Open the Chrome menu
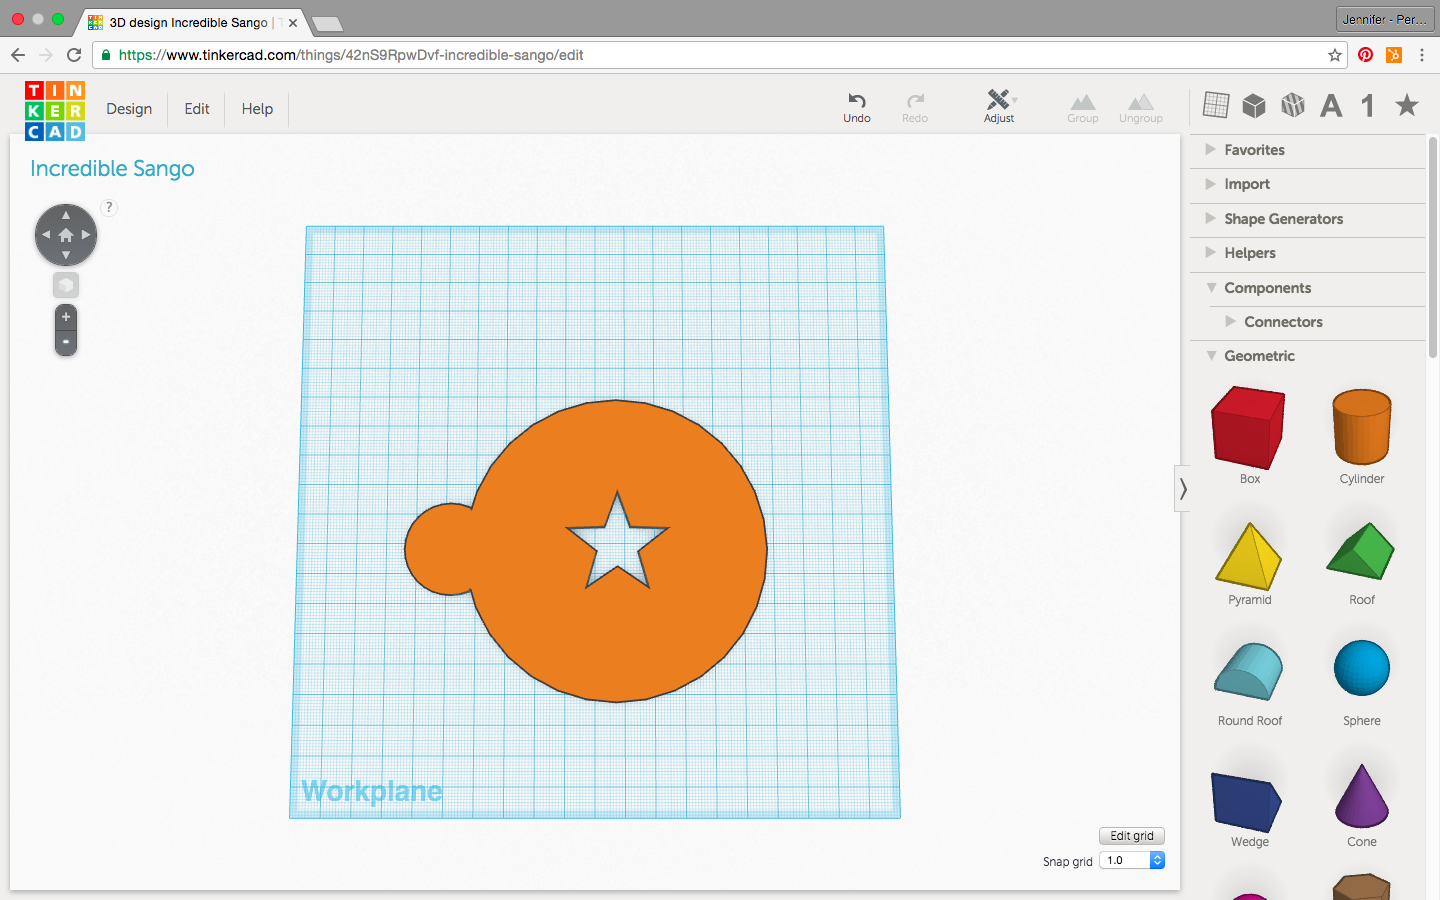The height and width of the screenshot is (900, 1440). pyautogui.click(x=1422, y=55)
